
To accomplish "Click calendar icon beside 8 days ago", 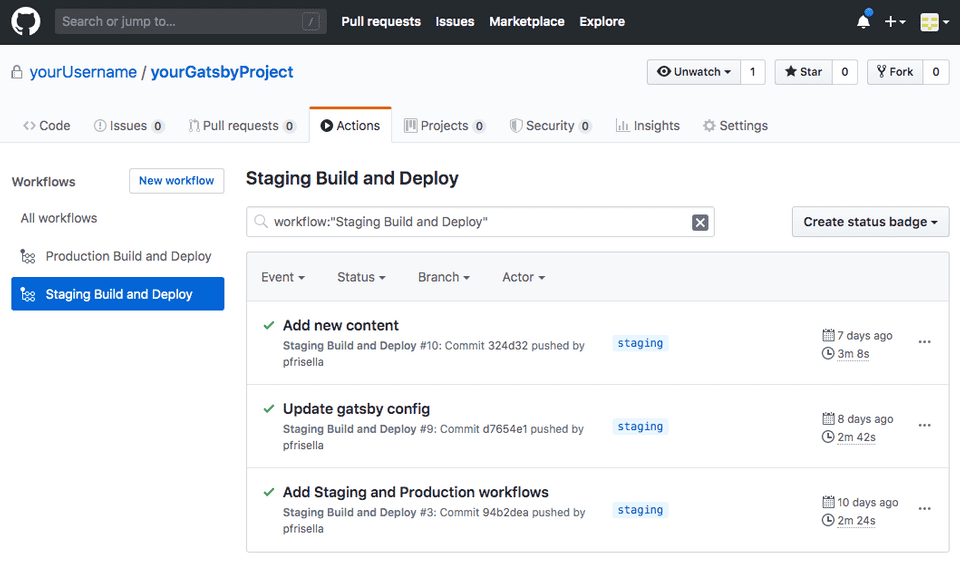I will (828, 418).
